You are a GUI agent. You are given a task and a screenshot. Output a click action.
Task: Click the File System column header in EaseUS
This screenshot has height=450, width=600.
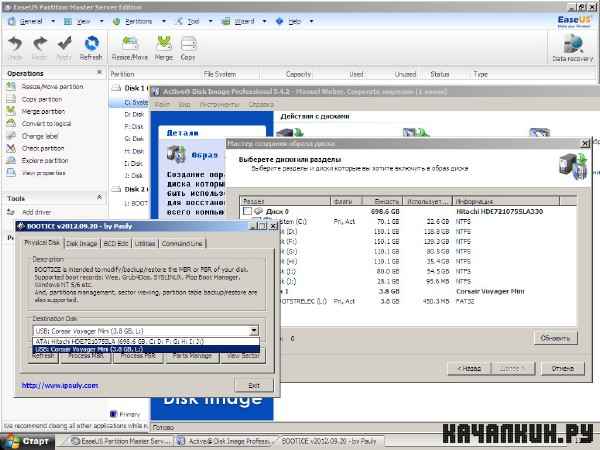[220, 74]
